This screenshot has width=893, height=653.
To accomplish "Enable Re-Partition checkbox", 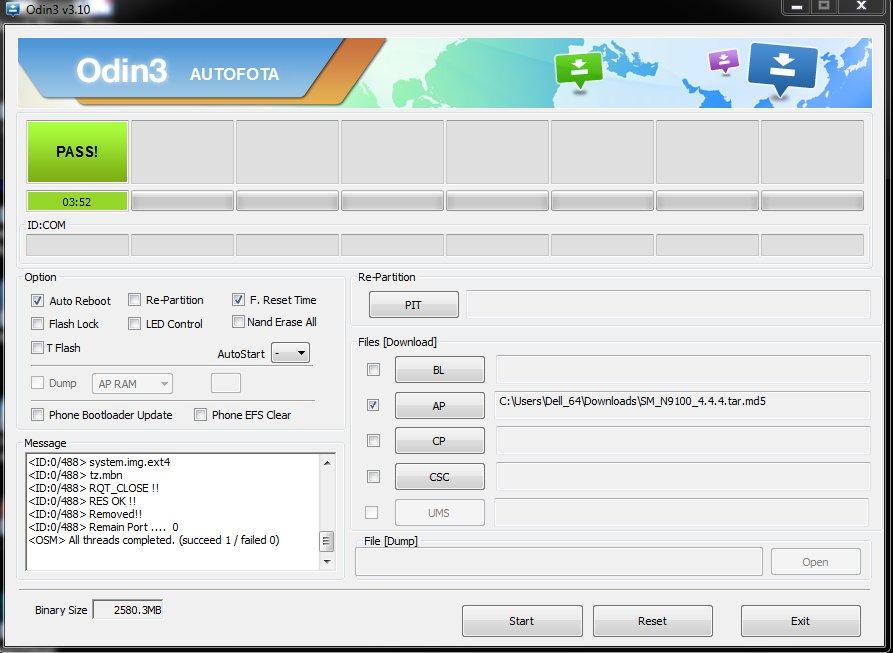I will (134, 299).
